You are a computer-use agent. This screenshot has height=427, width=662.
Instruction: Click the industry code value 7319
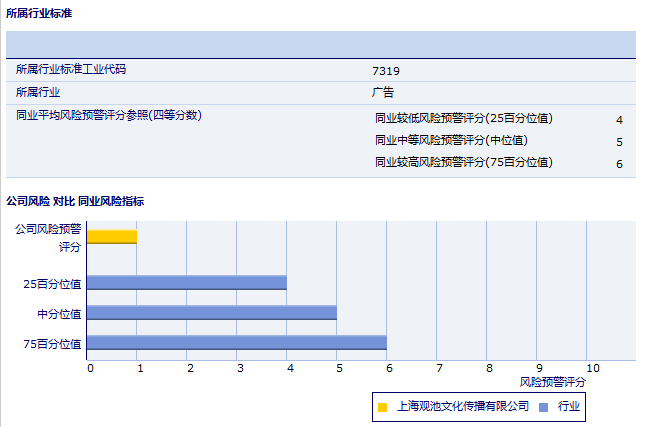coord(386,71)
